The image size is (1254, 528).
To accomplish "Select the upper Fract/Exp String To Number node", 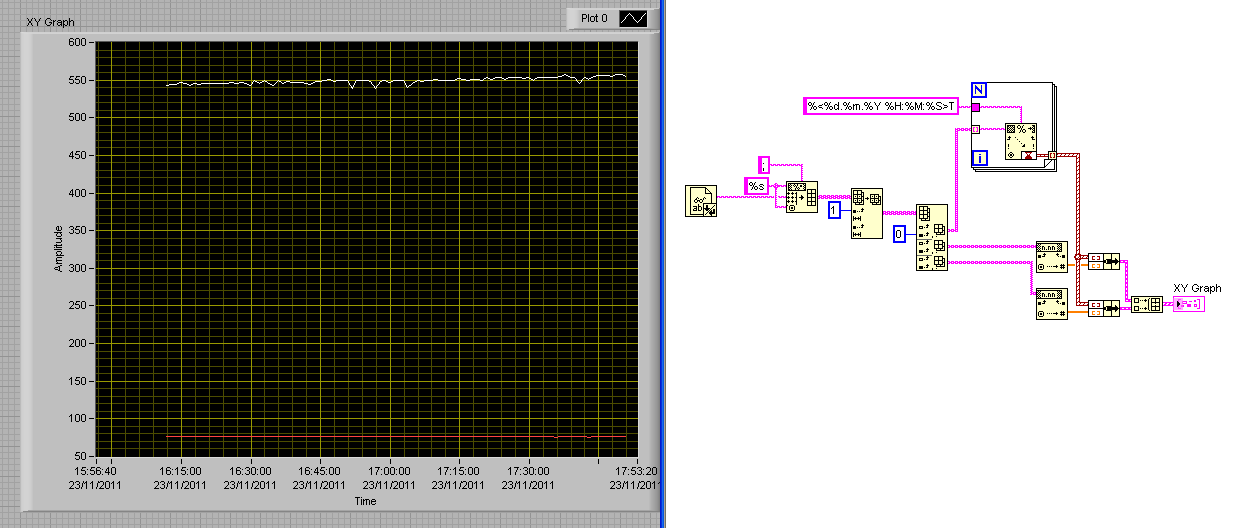I will click(1052, 257).
